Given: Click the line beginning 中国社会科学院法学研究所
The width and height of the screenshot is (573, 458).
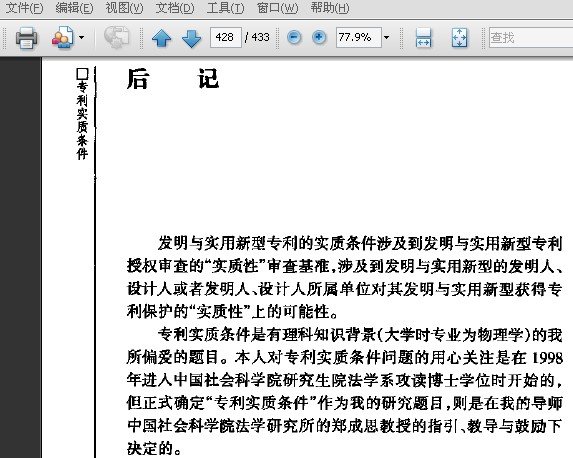Looking at the screenshot, I should tap(344, 426).
